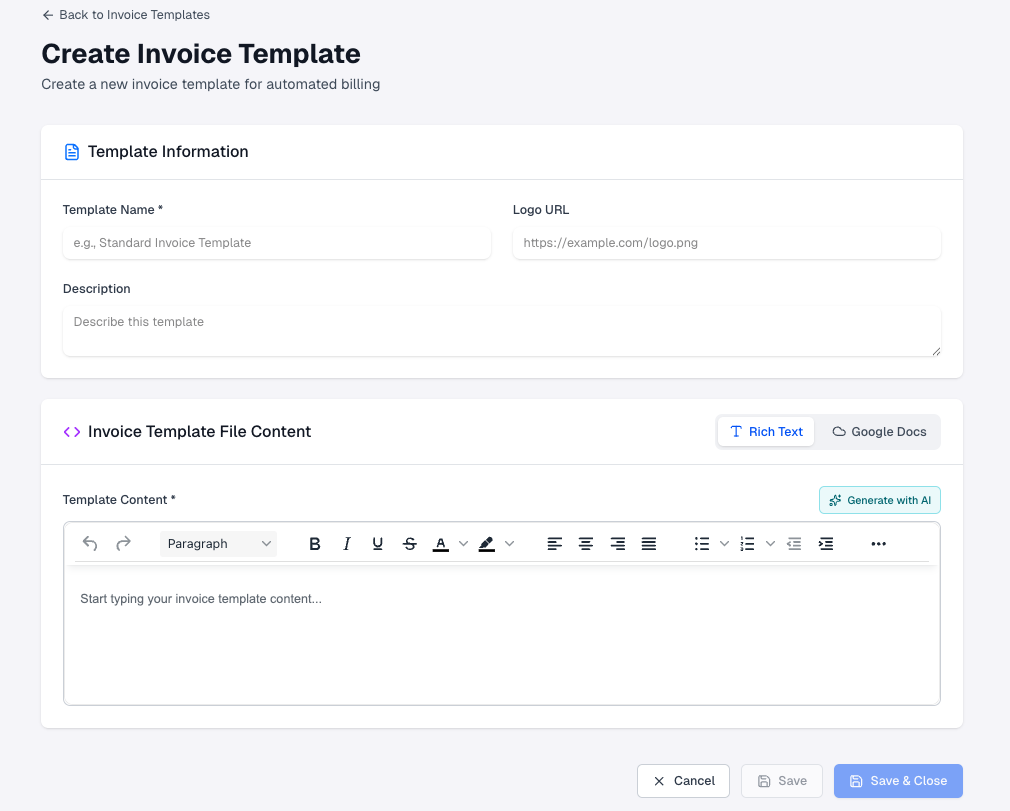Redo the last editor action

pyautogui.click(x=123, y=544)
